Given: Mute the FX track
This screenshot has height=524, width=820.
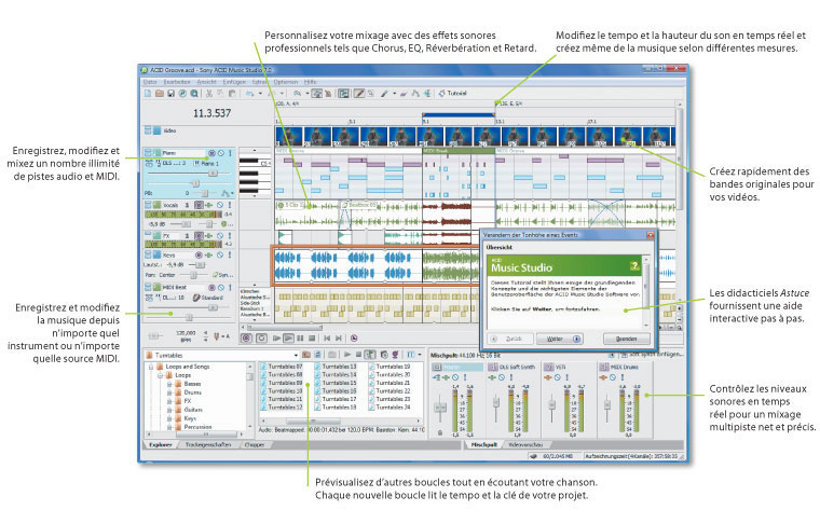Looking at the screenshot, I should [x=220, y=236].
